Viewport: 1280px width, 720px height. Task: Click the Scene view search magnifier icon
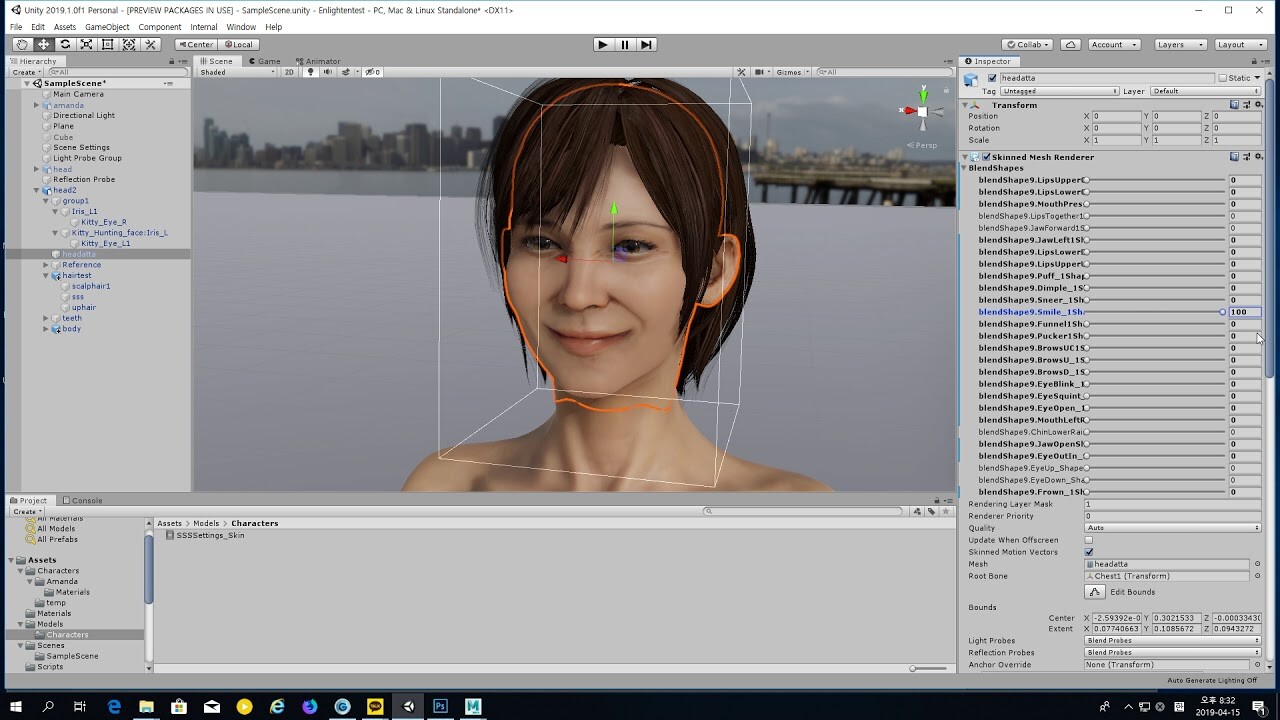(823, 71)
